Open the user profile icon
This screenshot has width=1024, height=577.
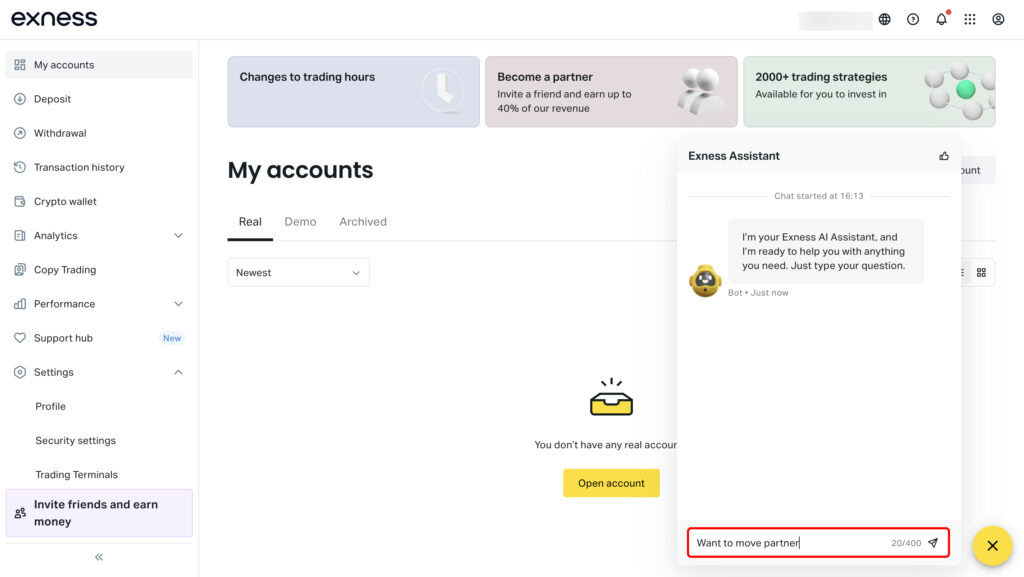[999, 20]
